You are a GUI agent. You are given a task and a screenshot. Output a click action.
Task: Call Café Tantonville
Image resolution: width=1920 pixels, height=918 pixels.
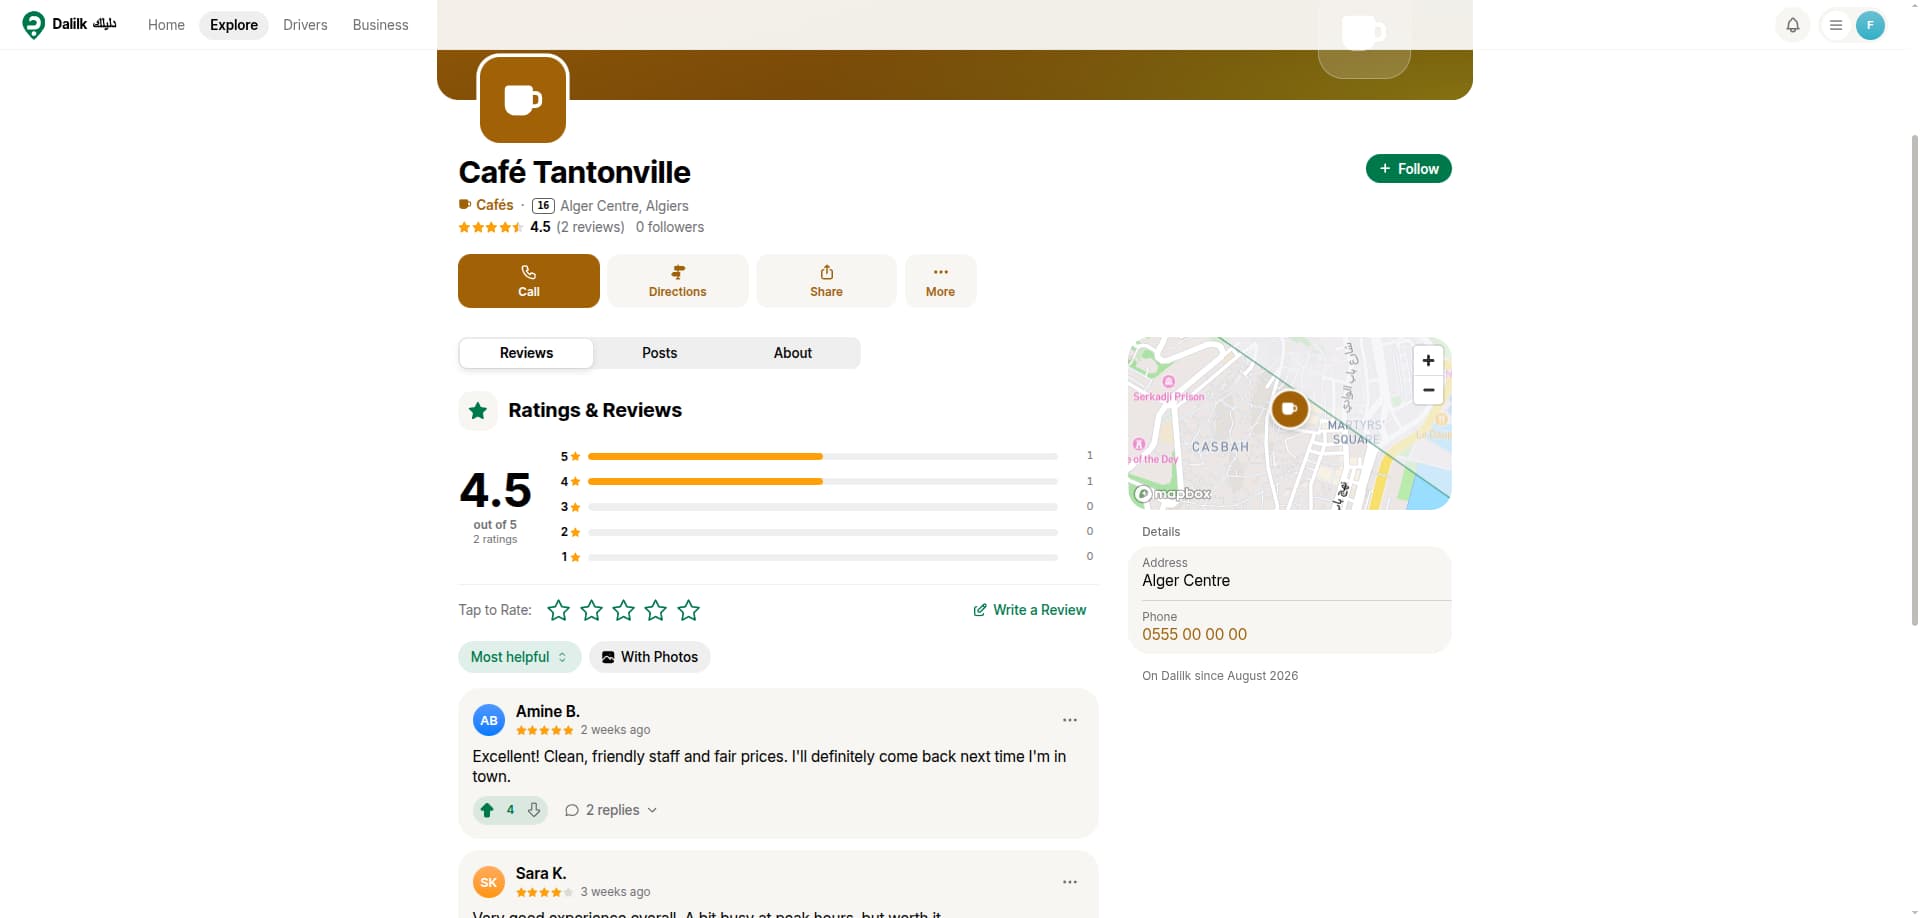click(529, 281)
